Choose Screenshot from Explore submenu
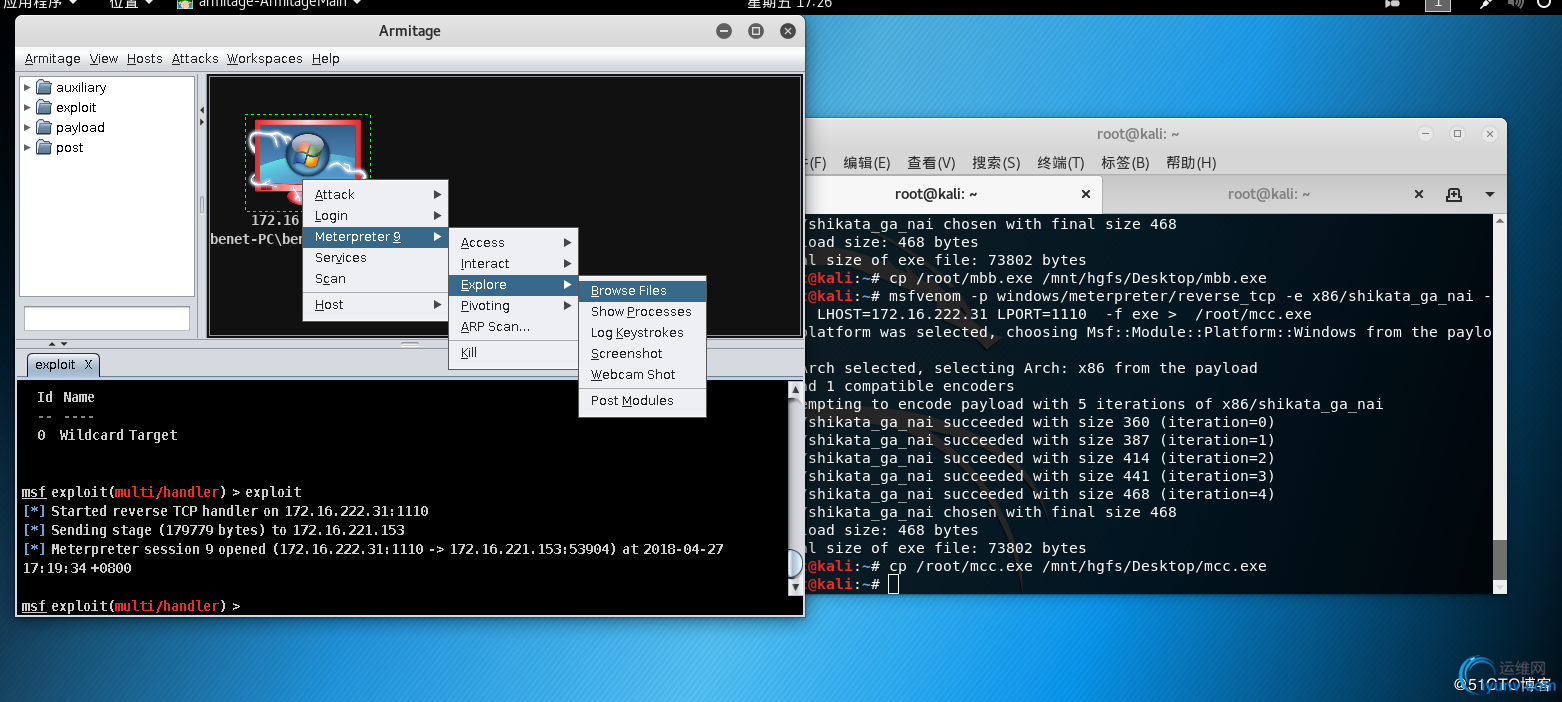1562x702 pixels. [642, 353]
